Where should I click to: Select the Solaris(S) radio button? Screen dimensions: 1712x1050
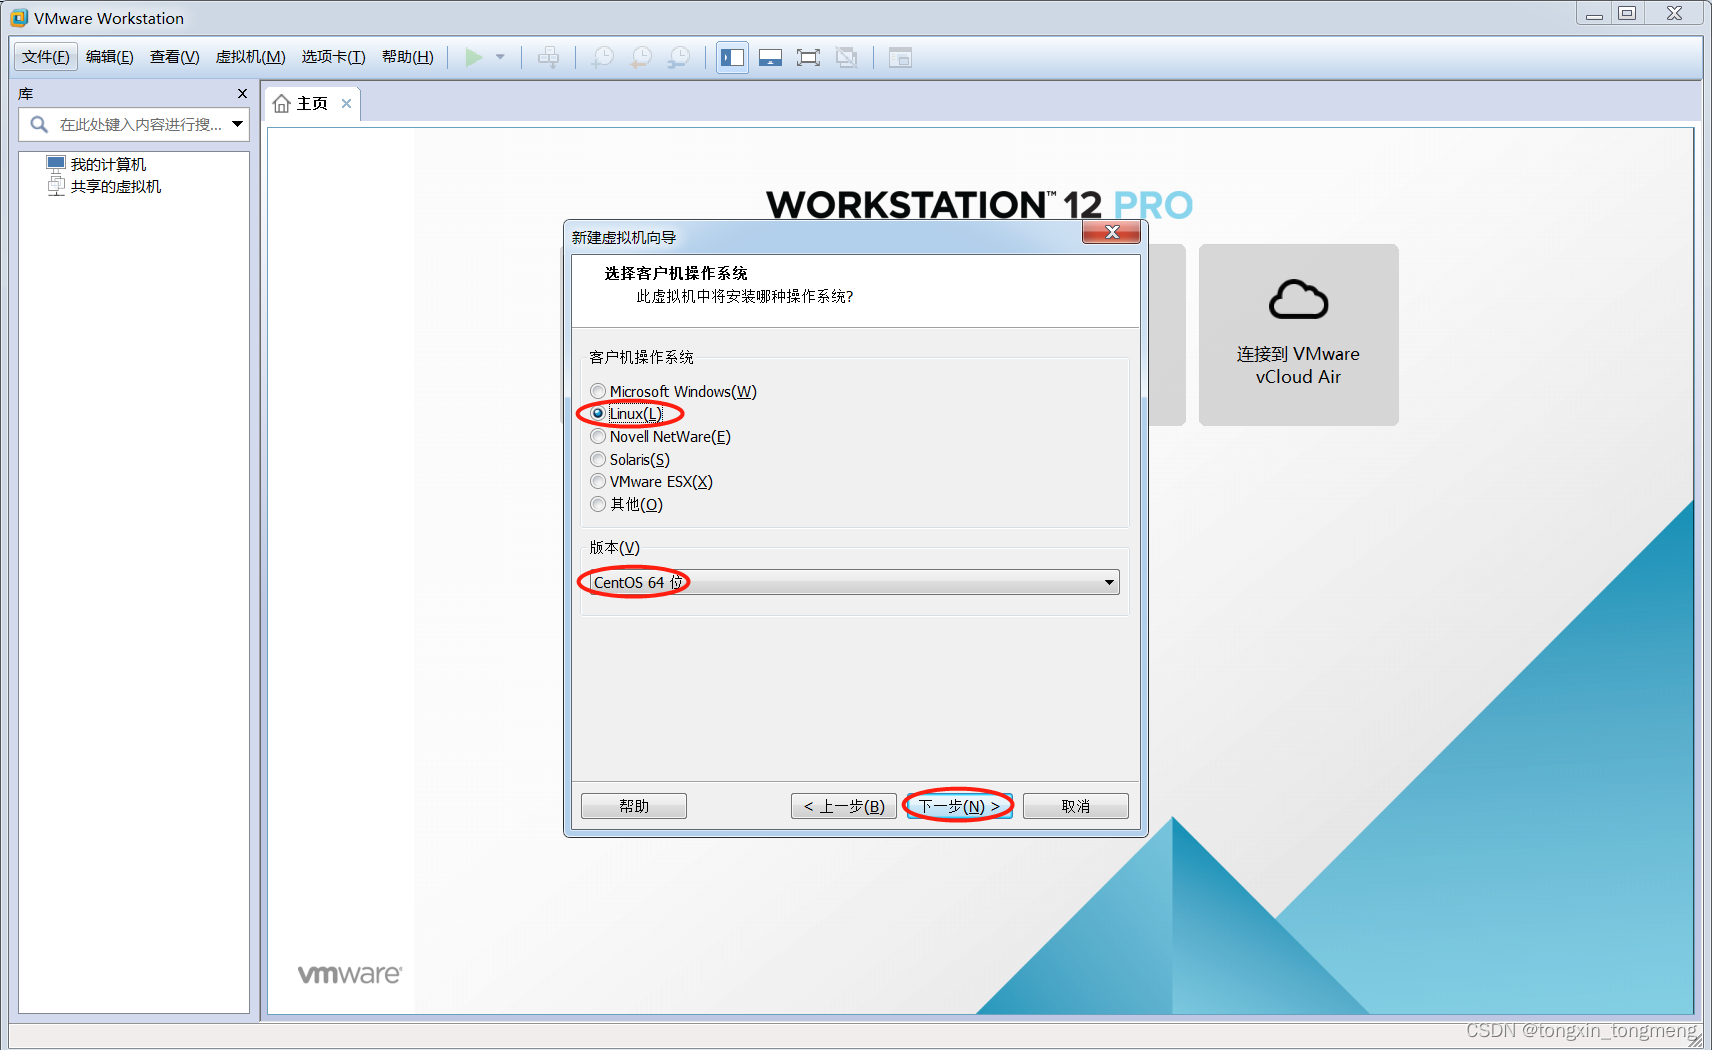click(x=598, y=459)
